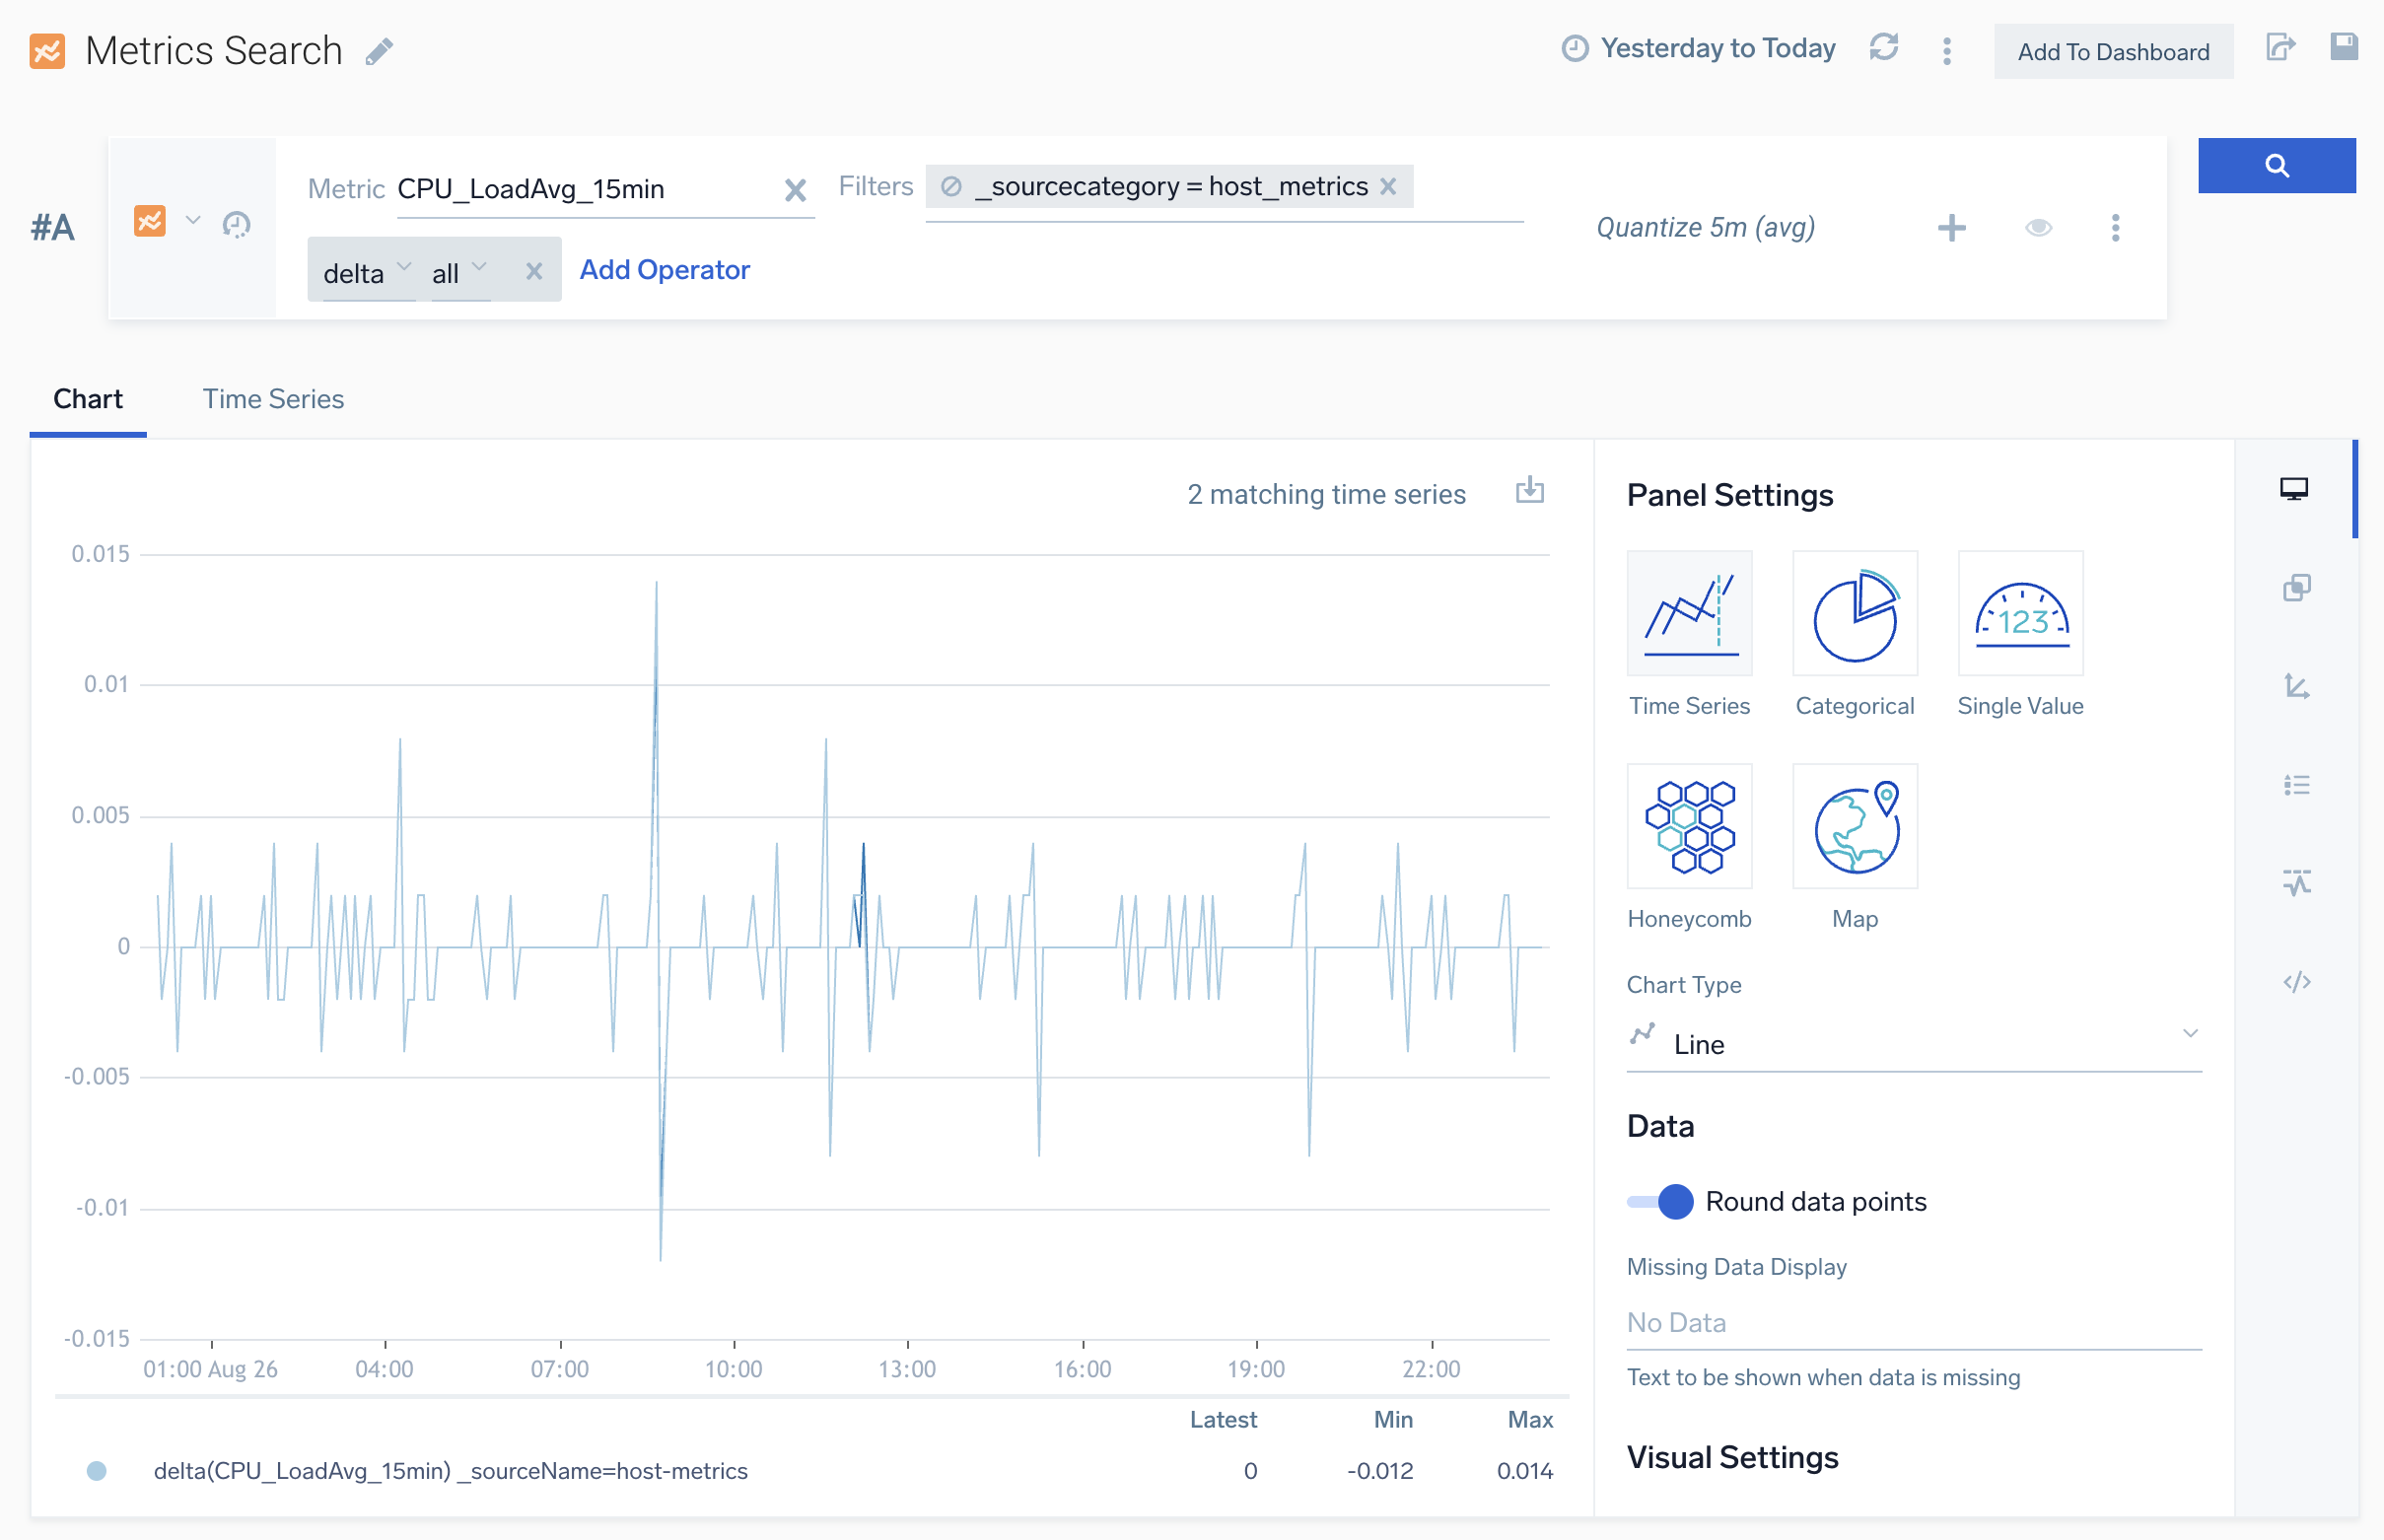
Task: Click the Add Operator link
Action: (x=664, y=270)
